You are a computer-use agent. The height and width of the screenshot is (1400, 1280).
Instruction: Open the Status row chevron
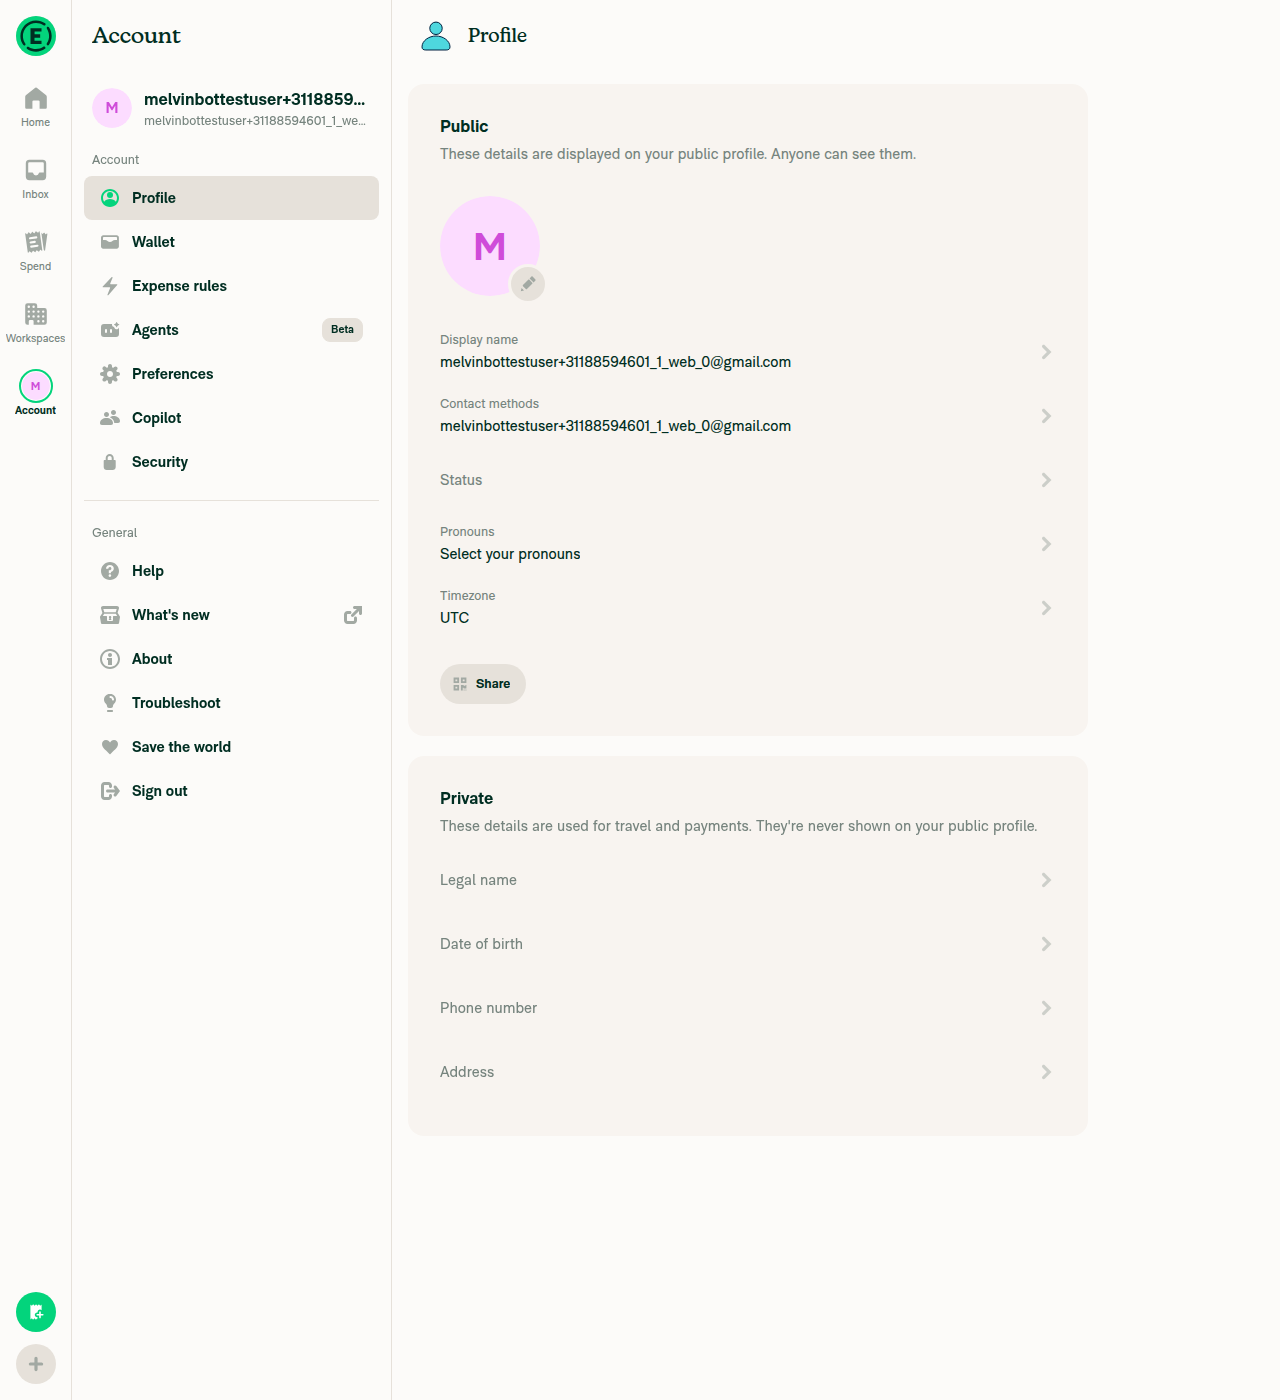1046,480
